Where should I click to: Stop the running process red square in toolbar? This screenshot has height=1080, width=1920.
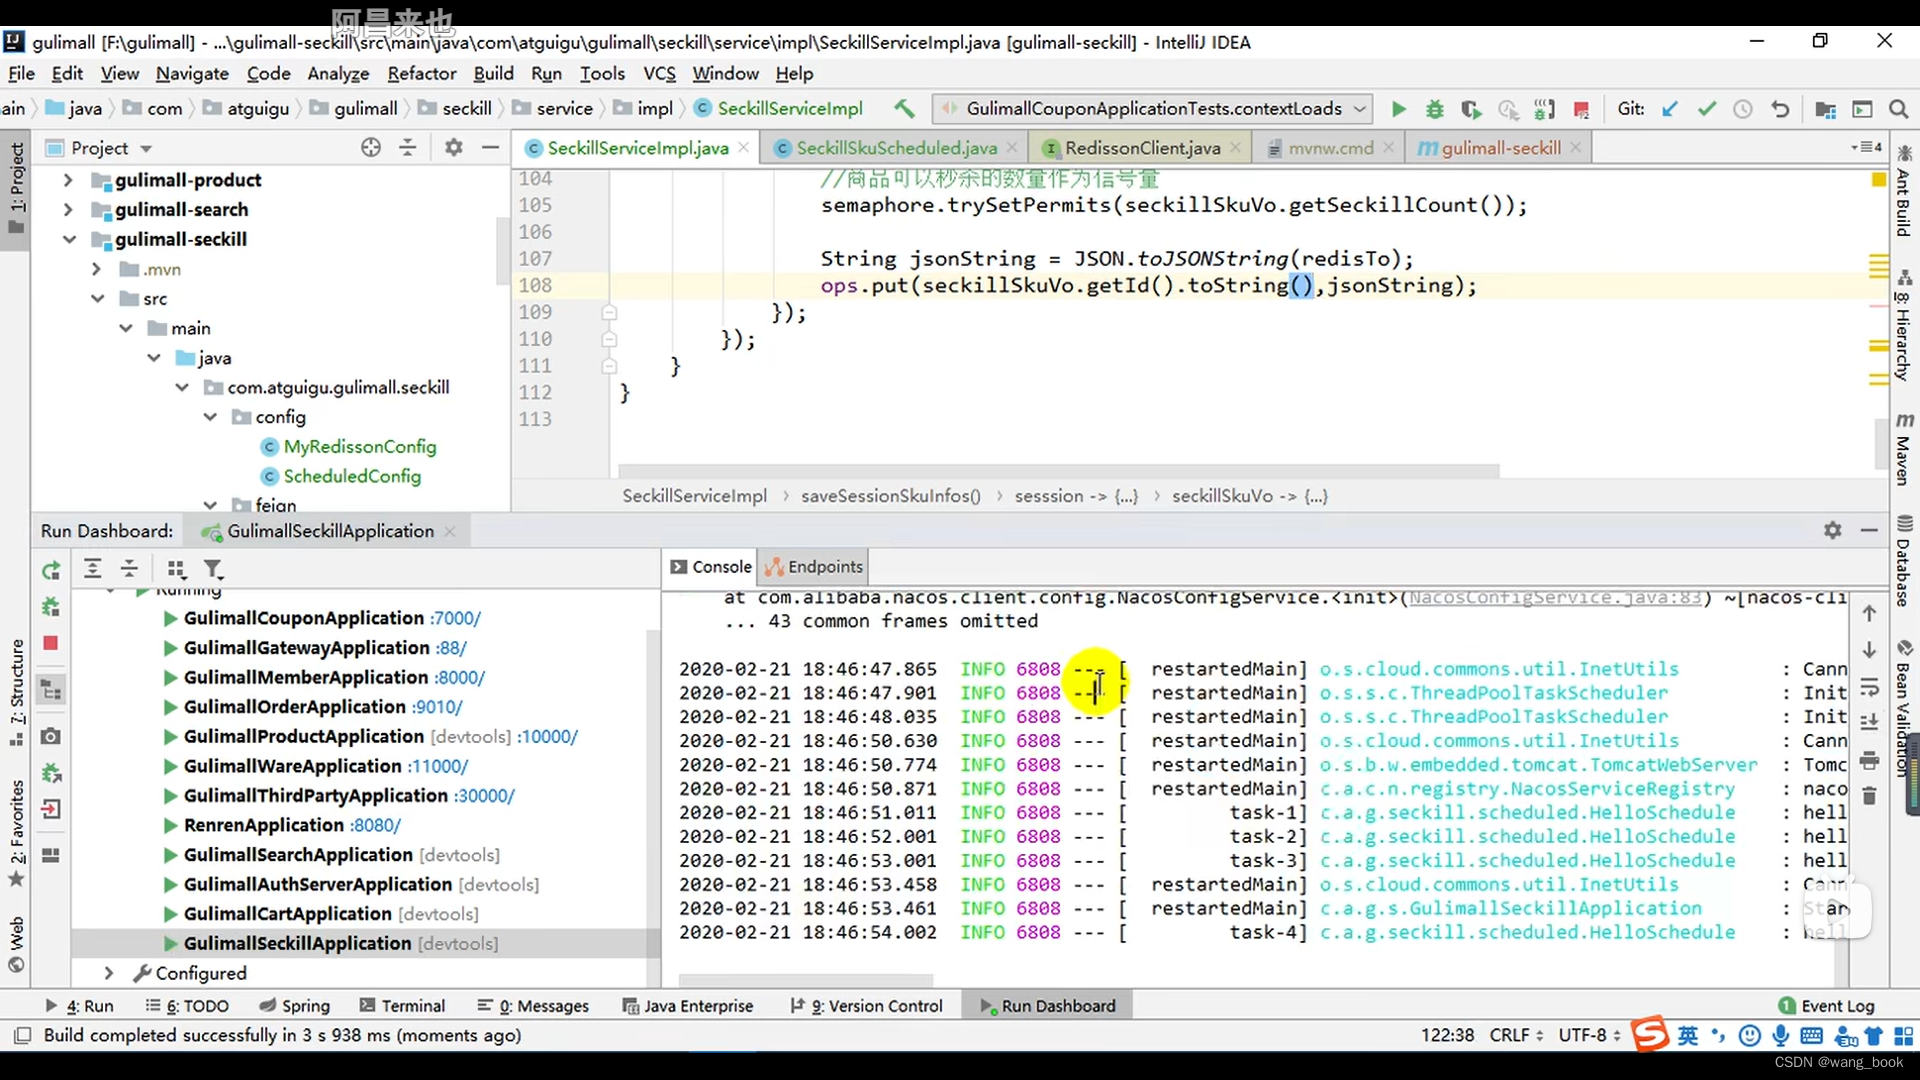tap(1581, 109)
